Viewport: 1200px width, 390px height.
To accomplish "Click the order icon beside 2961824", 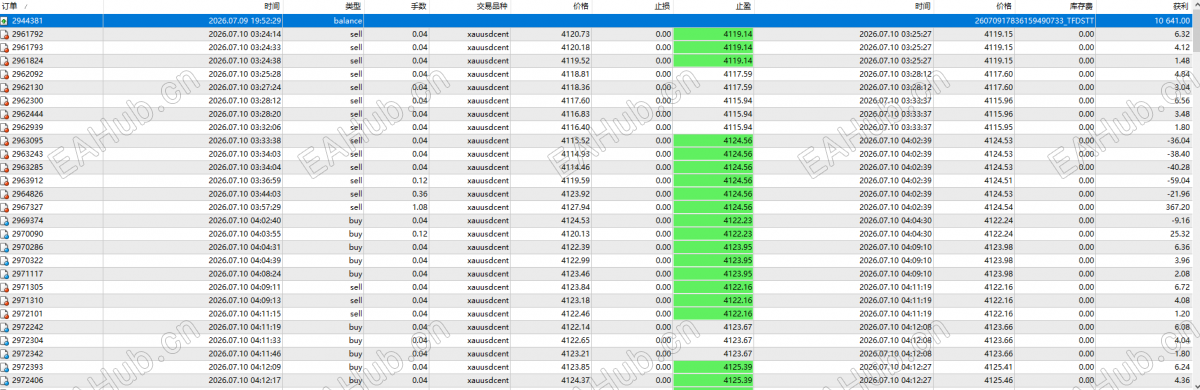I will tap(5, 60).
